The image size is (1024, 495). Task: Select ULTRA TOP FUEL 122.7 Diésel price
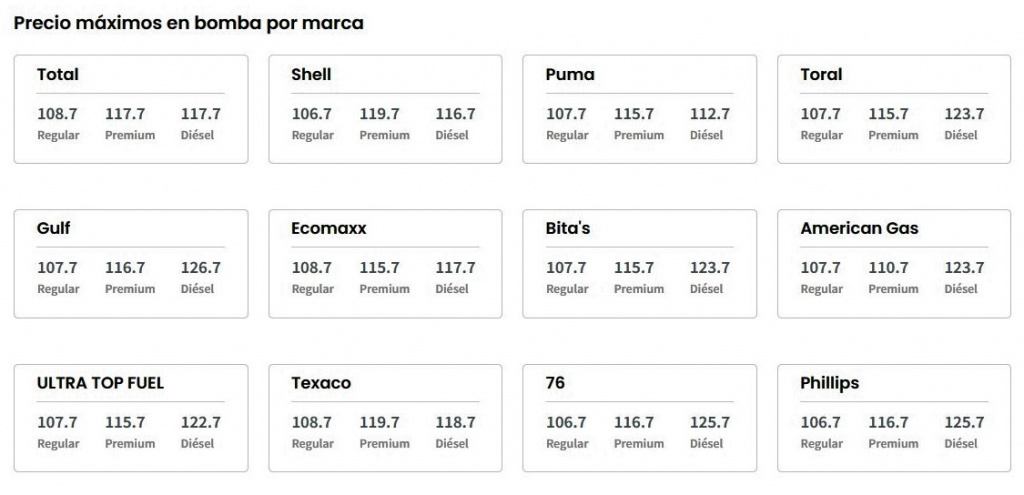(x=201, y=423)
